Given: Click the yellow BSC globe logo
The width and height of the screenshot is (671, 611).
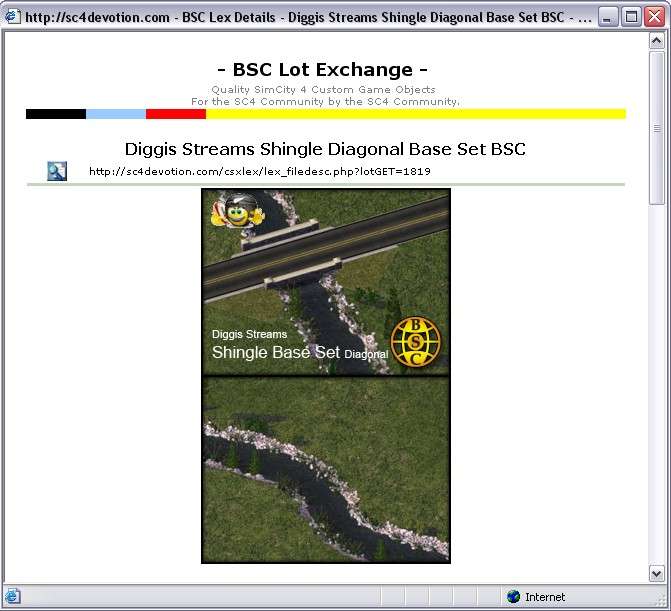Looking at the screenshot, I should 416,342.
